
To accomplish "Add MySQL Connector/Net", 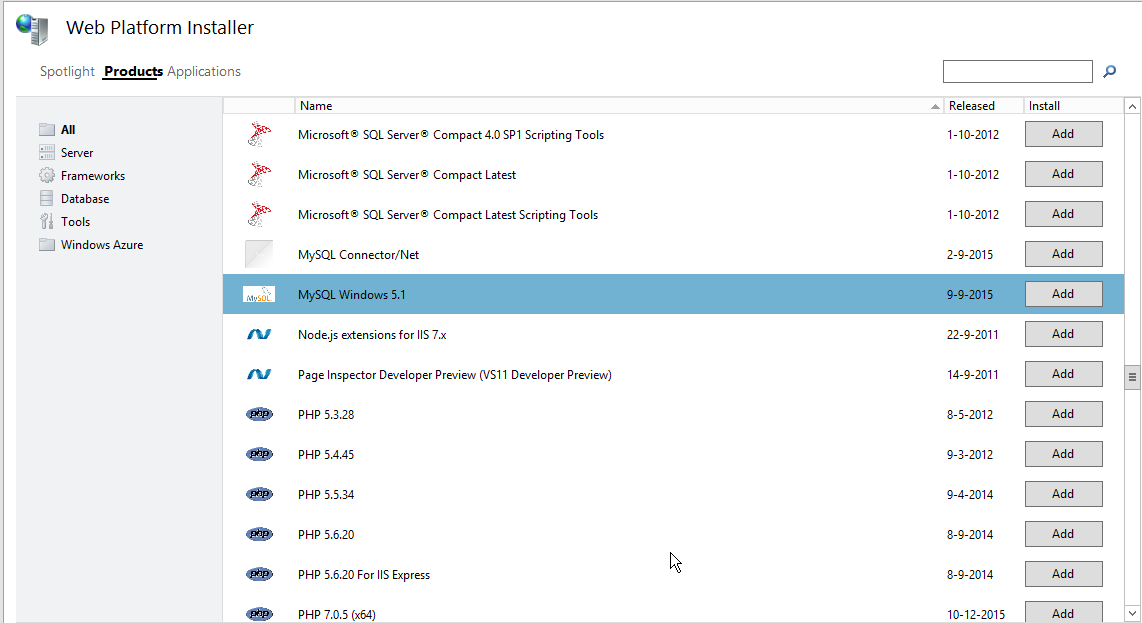I will (1063, 254).
